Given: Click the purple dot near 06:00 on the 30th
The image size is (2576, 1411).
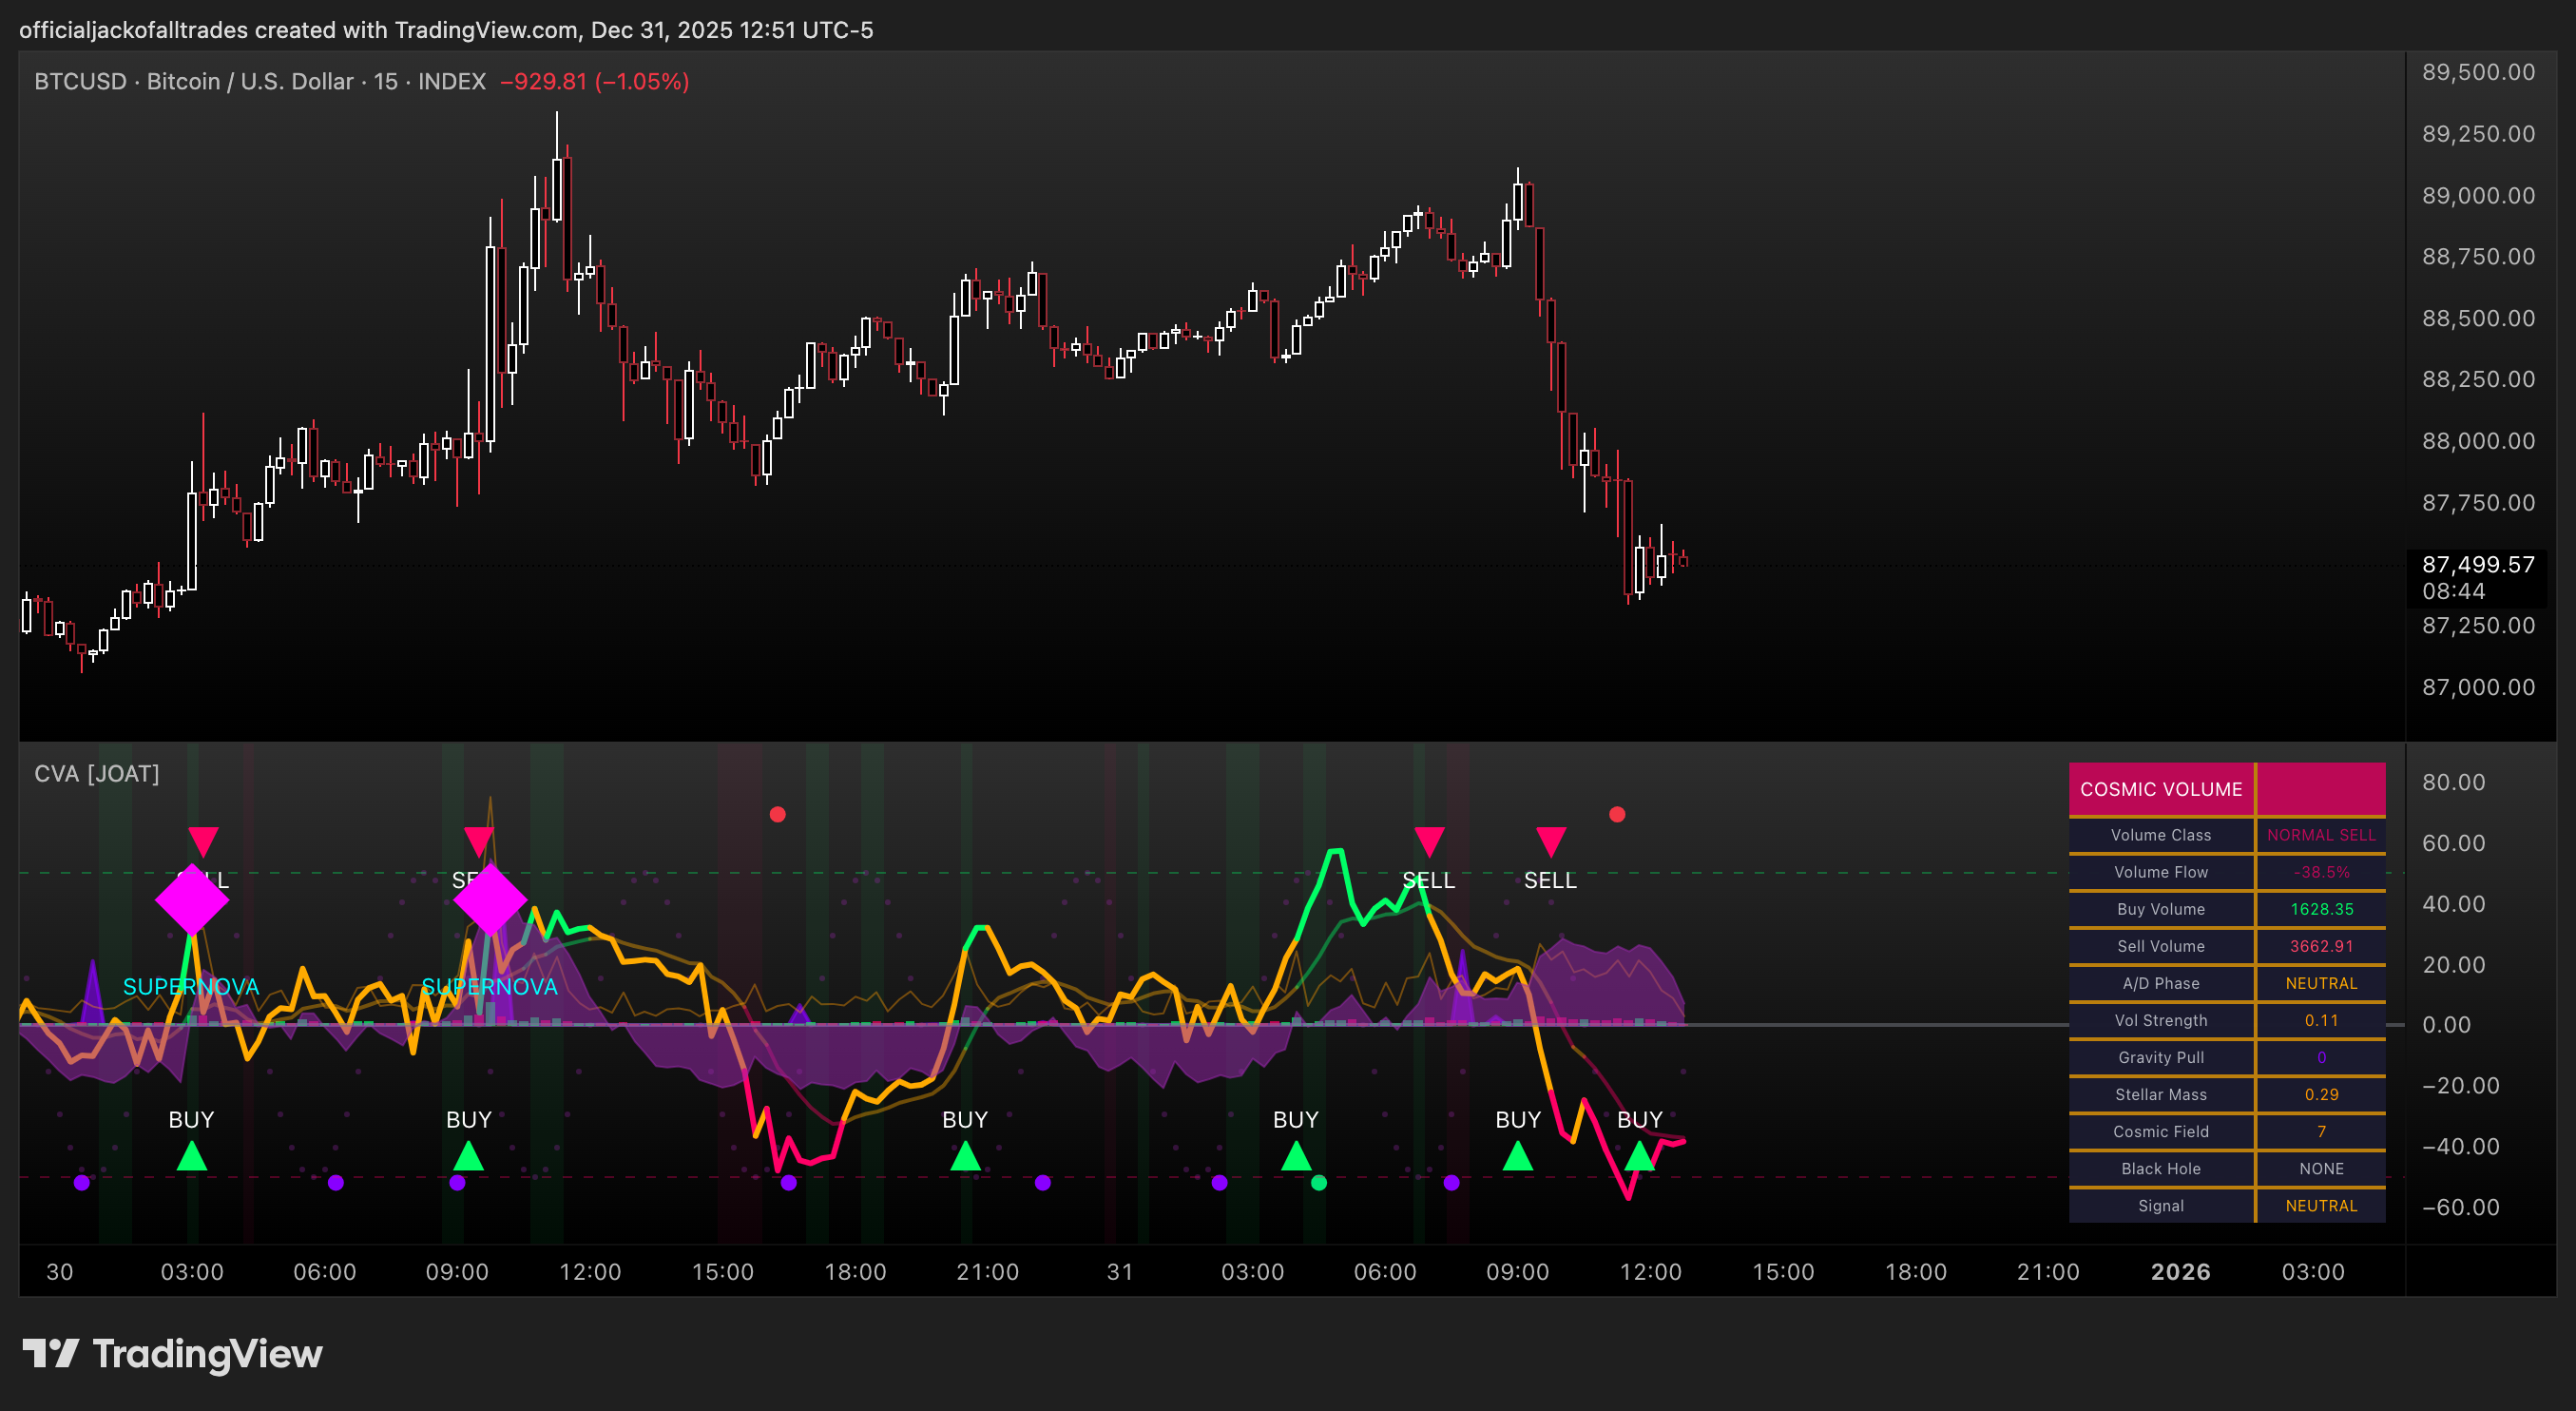Looking at the screenshot, I should tap(336, 1183).
